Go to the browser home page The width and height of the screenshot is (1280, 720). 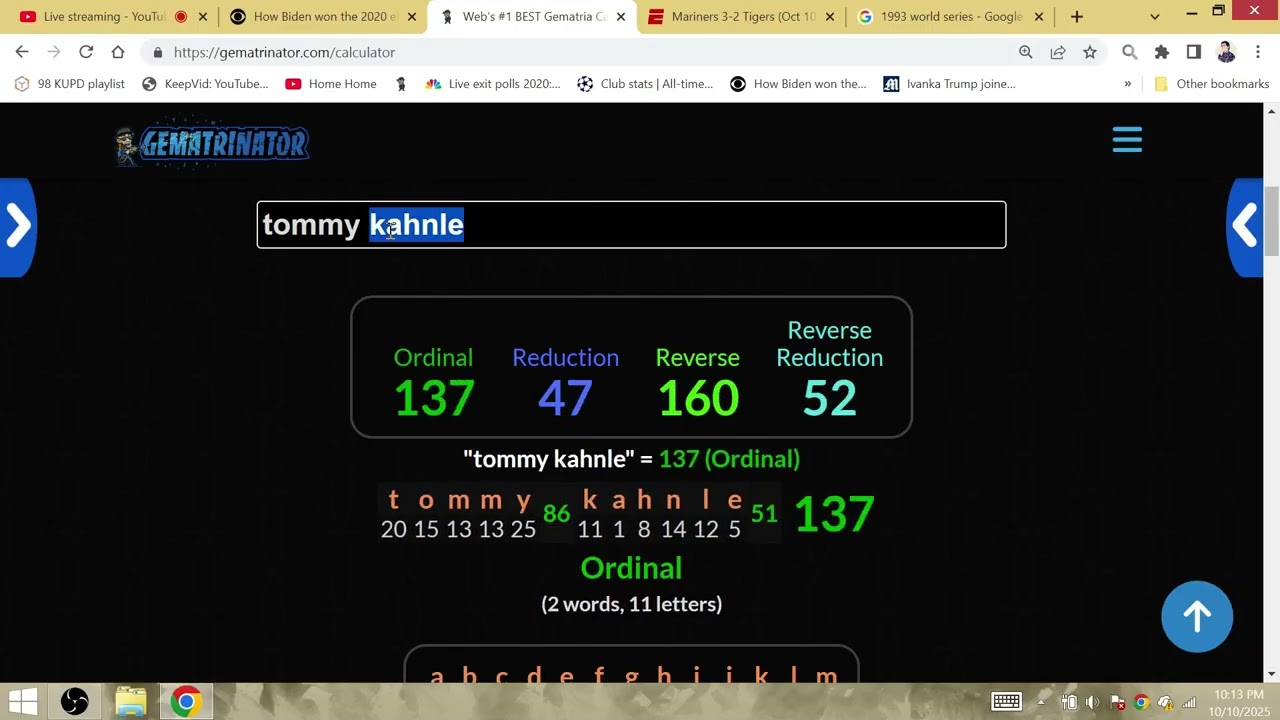118,52
